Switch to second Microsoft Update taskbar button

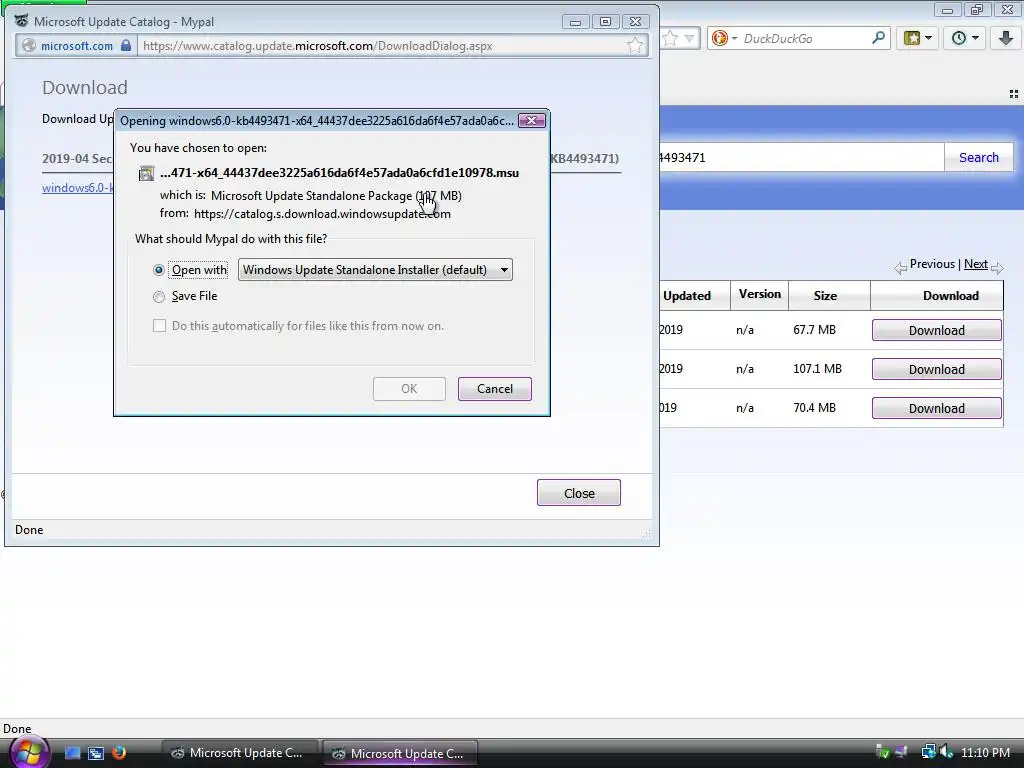click(x=400, y=753)
